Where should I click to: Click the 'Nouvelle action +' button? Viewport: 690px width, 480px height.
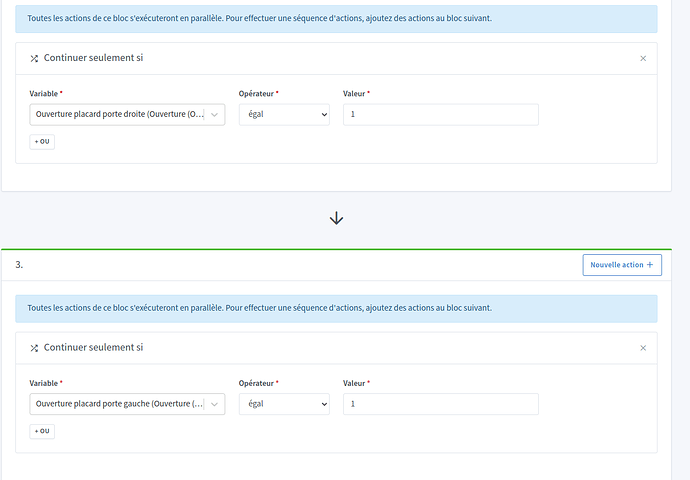[x=621, y=265]
